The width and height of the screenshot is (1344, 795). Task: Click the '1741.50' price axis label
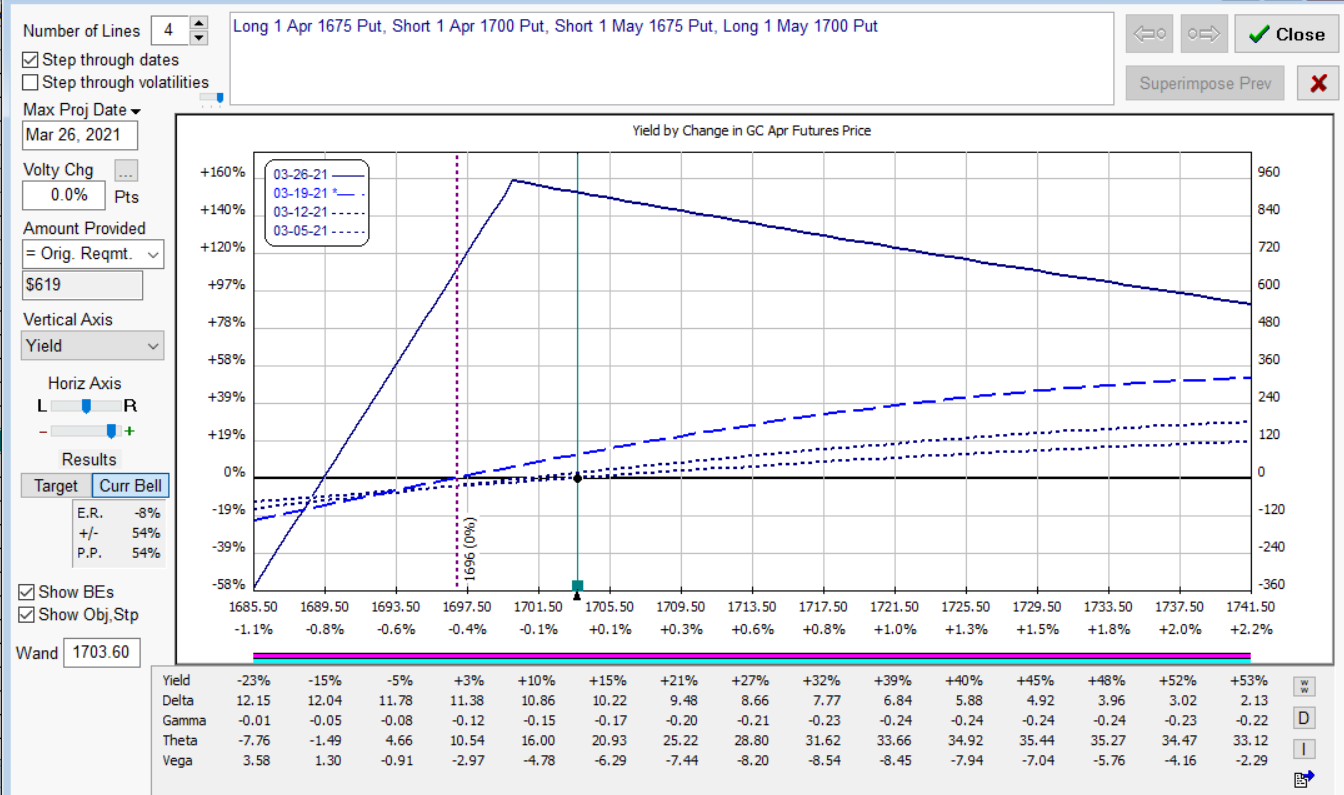[x=1250, y=607]
